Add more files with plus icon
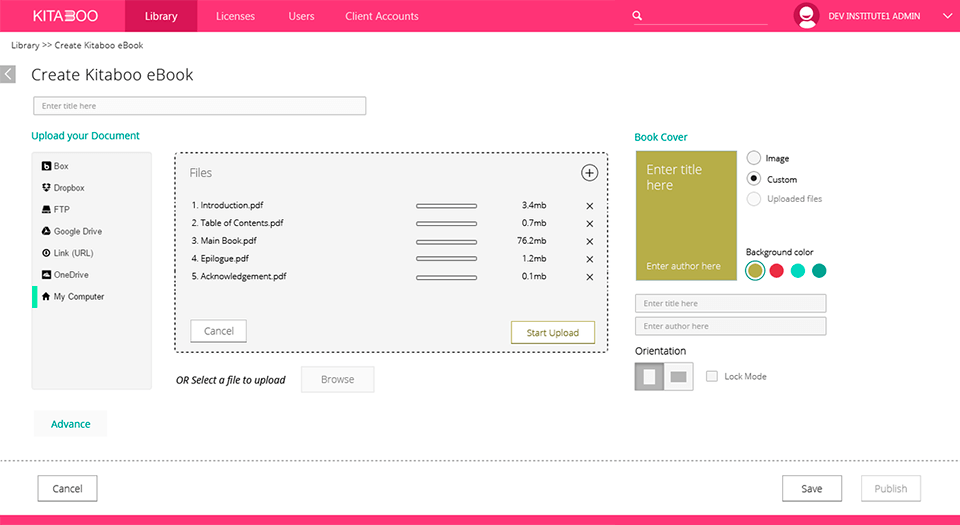This screenshot has height=525, width=960. click(589, 173)
